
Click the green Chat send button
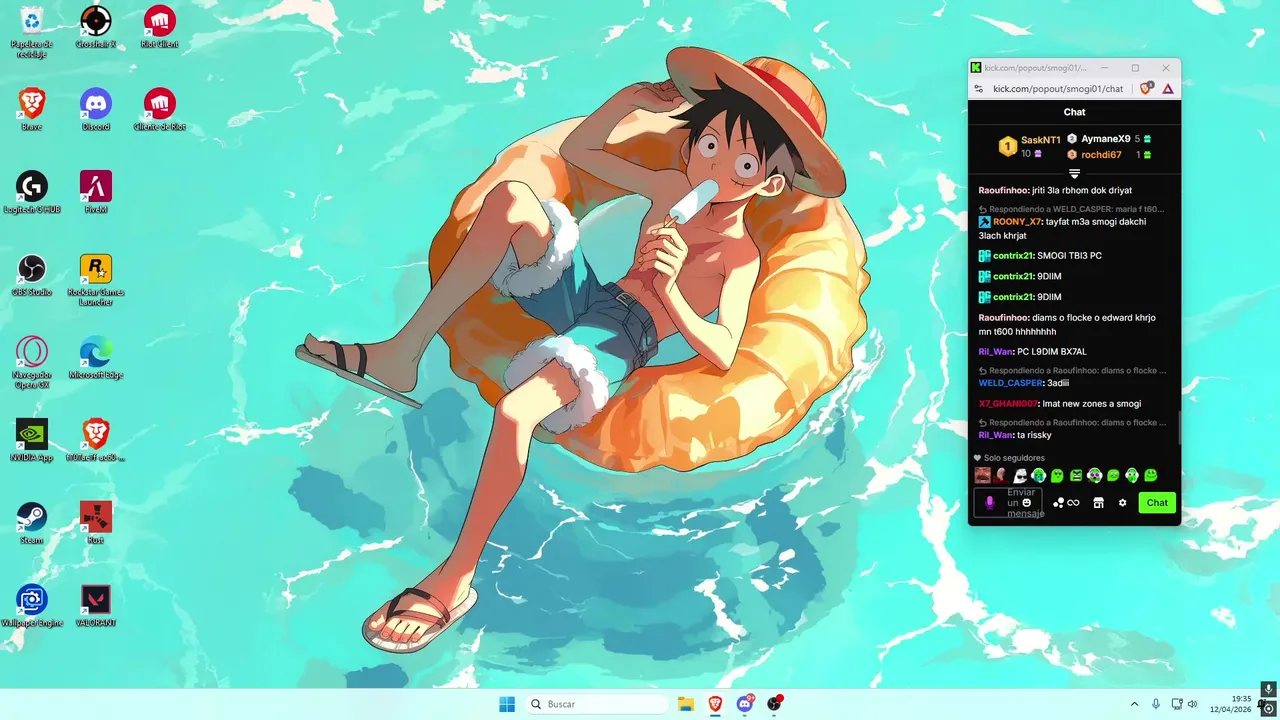1157,503
